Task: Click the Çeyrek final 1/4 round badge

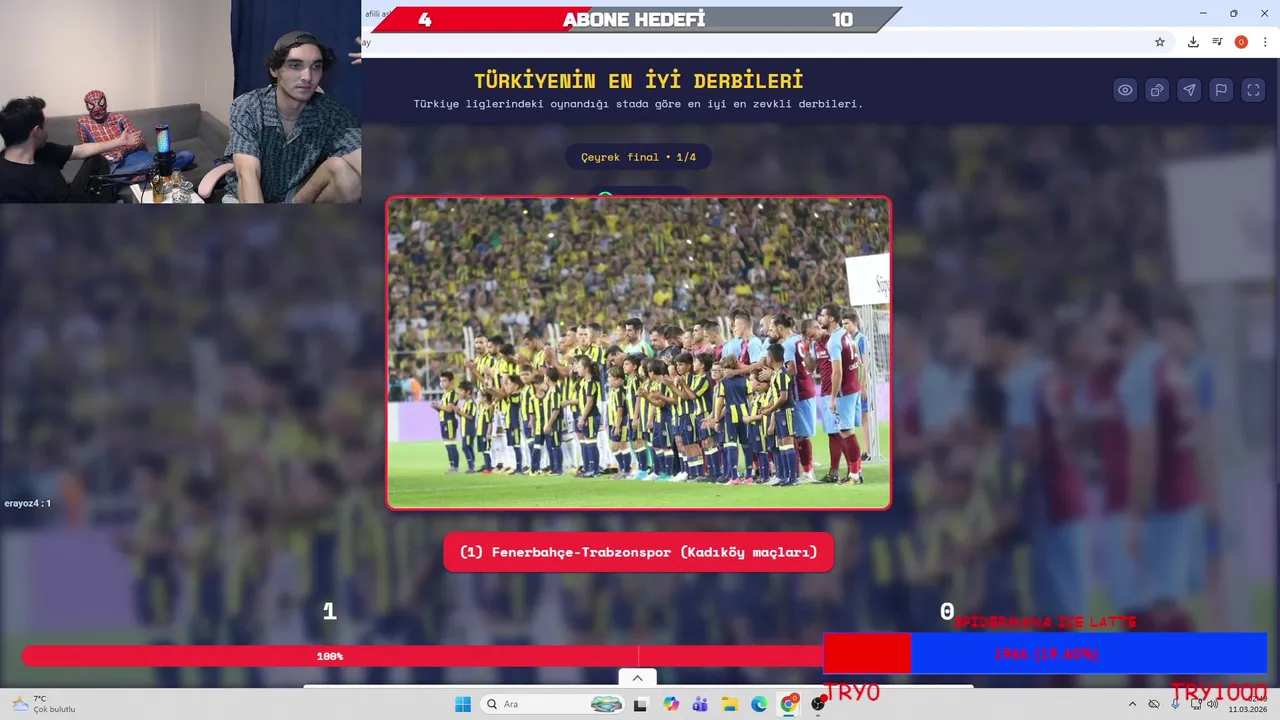Action: pyautogui.click(x=638, y=157)
